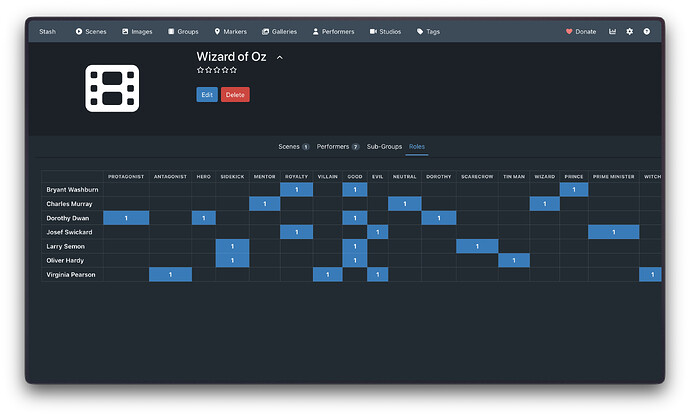This screenshot has height=416, width=690.
Task: Click the PRIME MINISTER column header
Action: pyautogui.click(x=613, y=177)
